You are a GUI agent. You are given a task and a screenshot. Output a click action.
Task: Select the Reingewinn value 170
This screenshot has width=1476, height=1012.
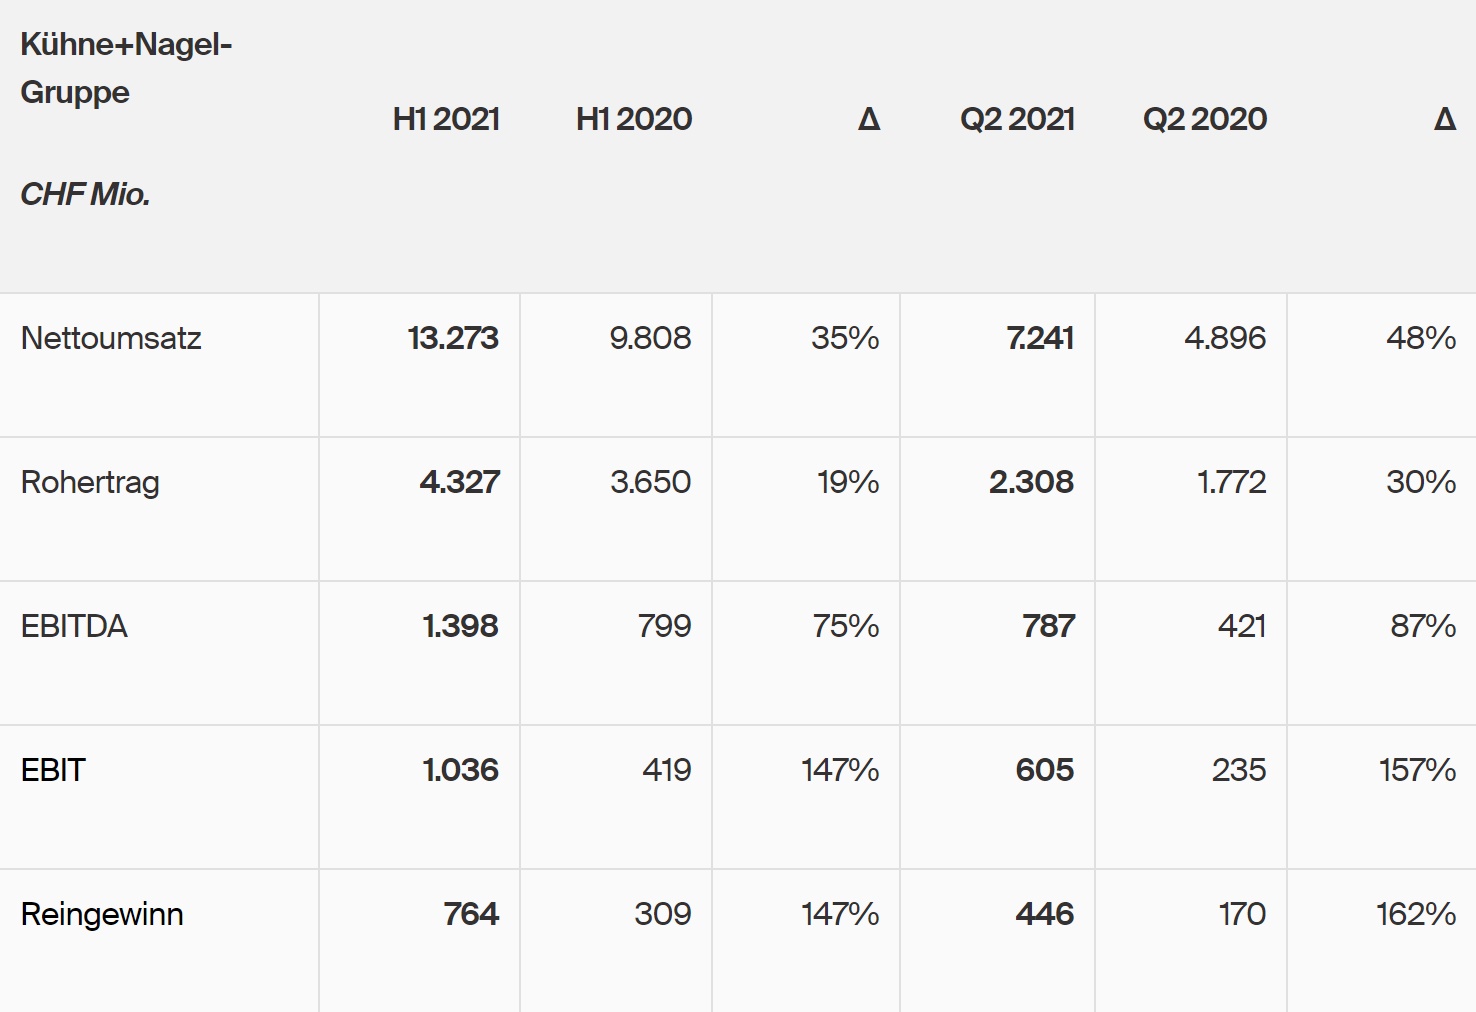click(x=1242, y=914)
